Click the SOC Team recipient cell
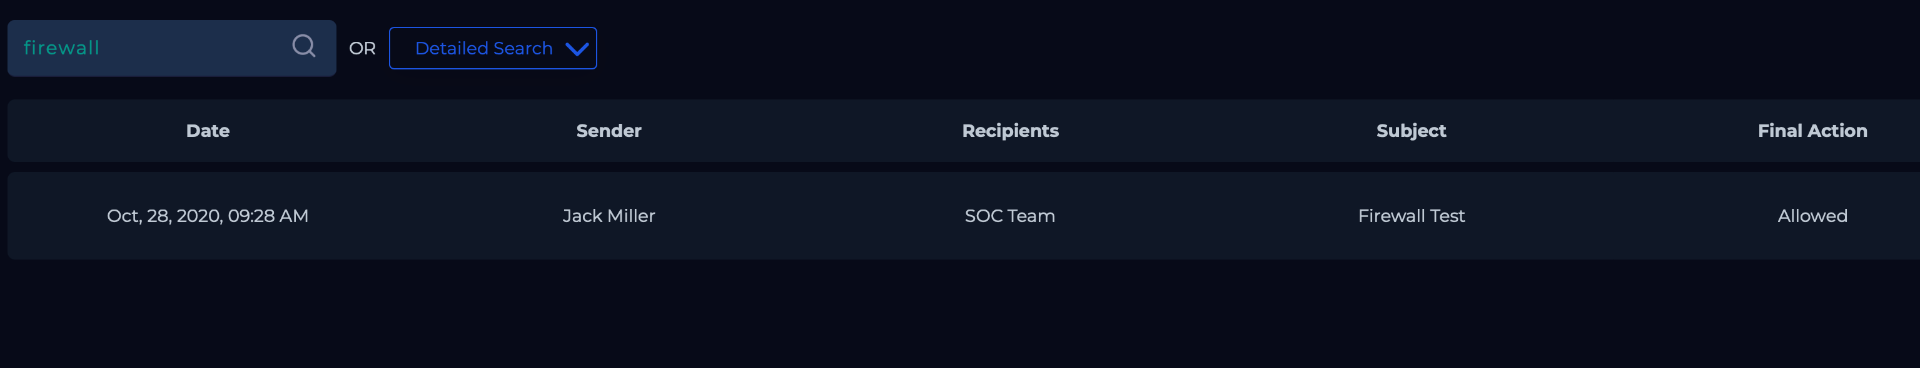This screenshot has height=368, width=1920. pos(1010,216)
